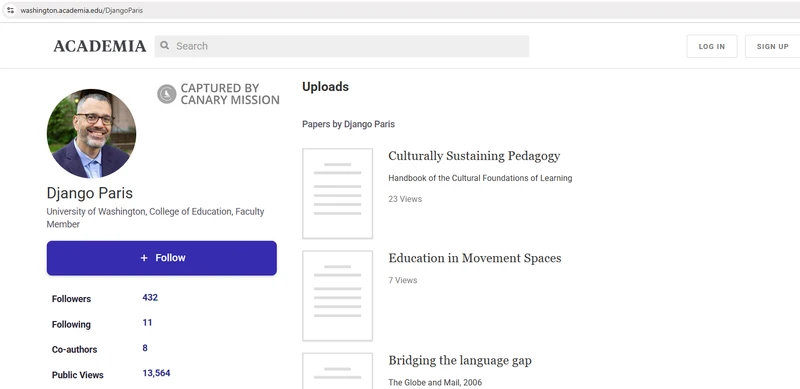Click the browser address bar URL

pyautogui.click(x=82, y=10)
